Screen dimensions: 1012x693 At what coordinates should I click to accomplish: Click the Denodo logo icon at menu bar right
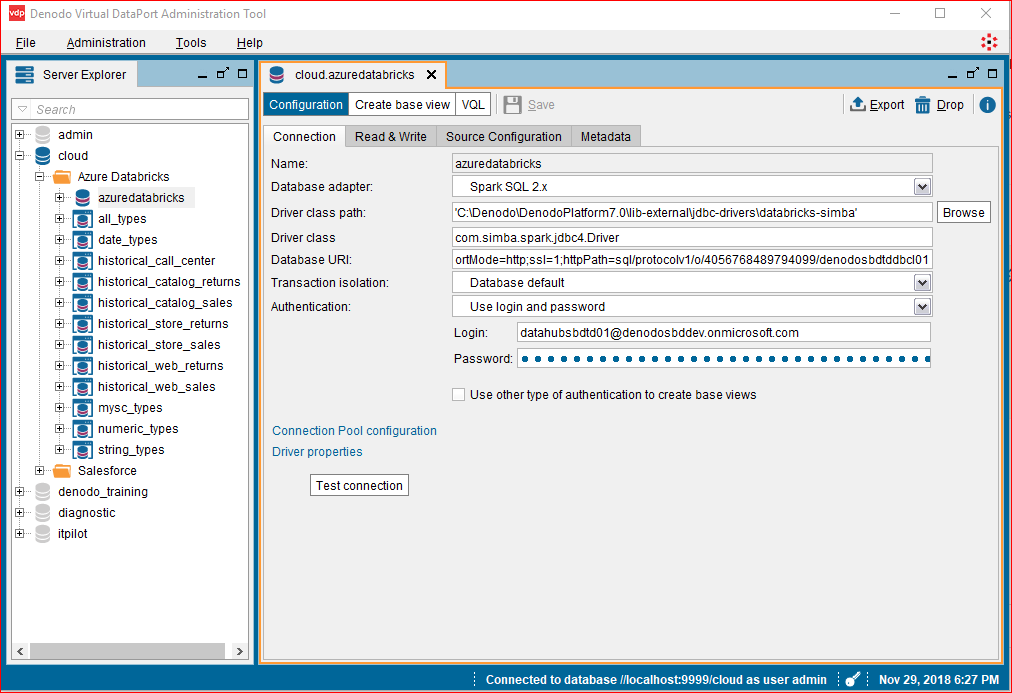point(988,43)
